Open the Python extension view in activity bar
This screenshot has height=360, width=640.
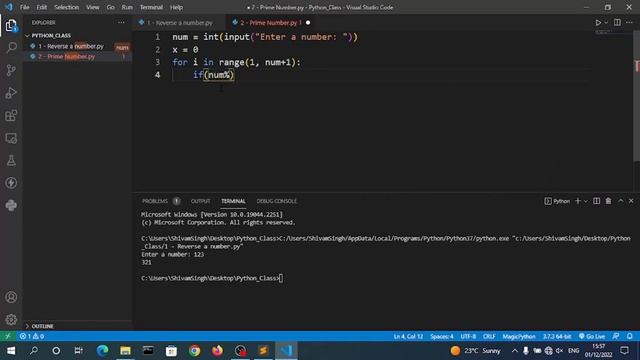point(11,205)
